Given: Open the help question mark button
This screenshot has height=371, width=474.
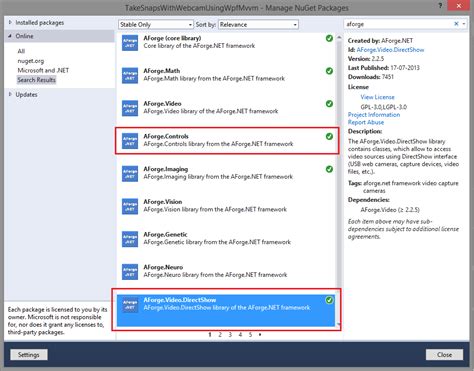Looking at the screenshot, I should coord(440,6).
